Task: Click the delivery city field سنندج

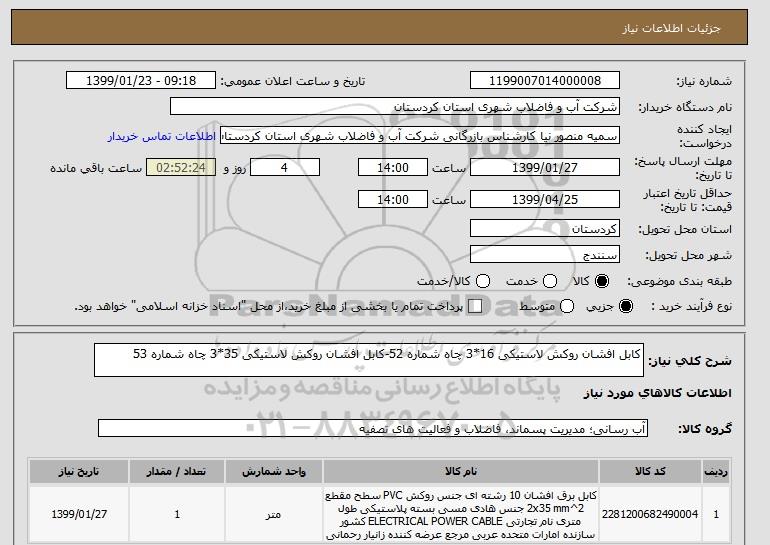Action: coord(545,255)
